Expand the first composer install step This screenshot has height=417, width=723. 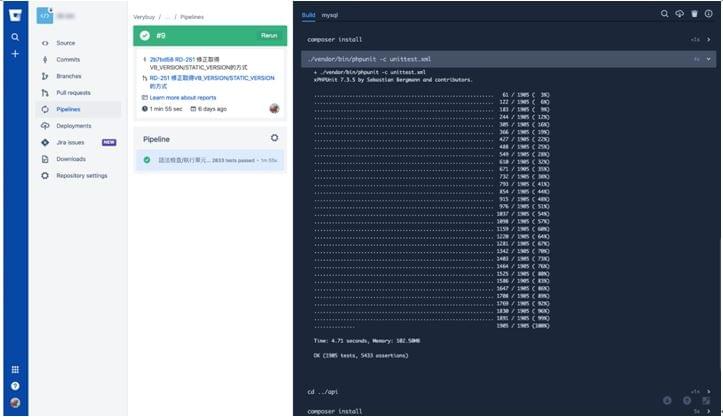[x=709, y=40]
